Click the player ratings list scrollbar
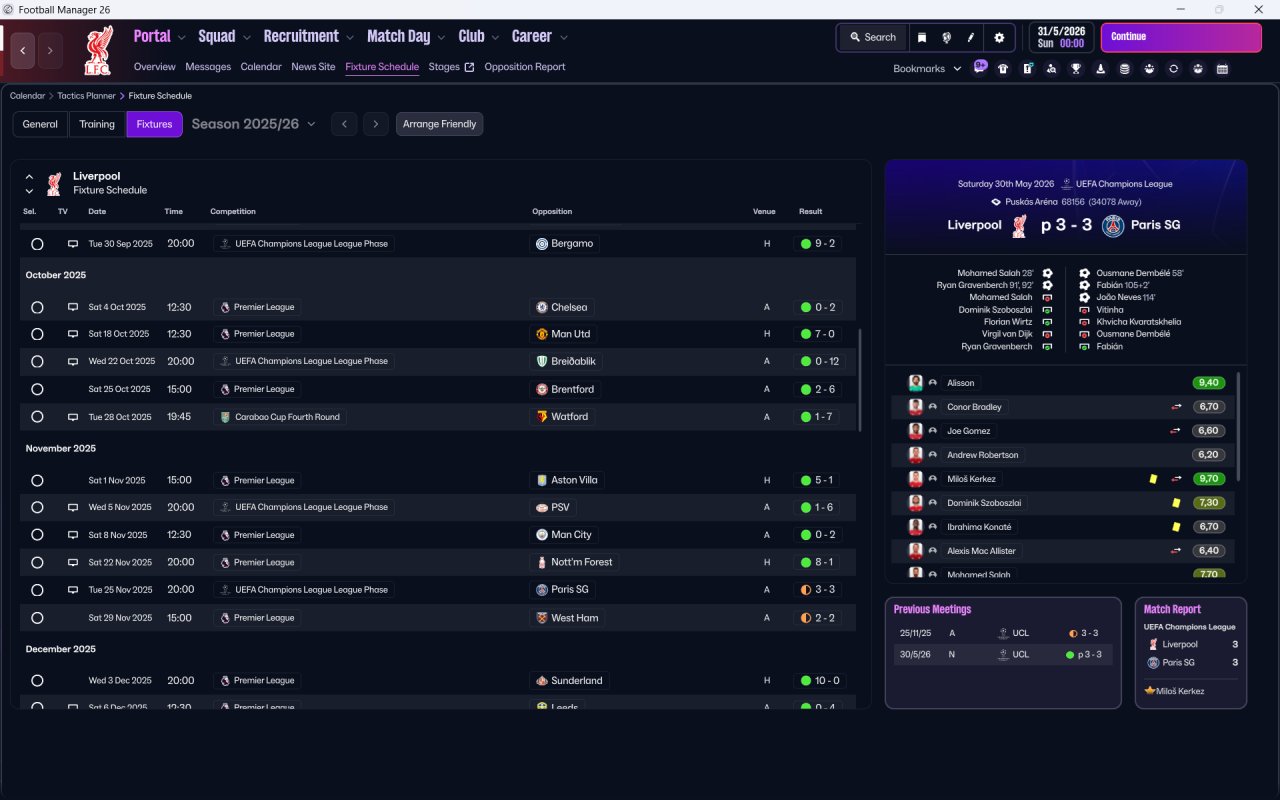This screenshot has height=800, width=1280. pyautogui.click(x=1239, y=427)
